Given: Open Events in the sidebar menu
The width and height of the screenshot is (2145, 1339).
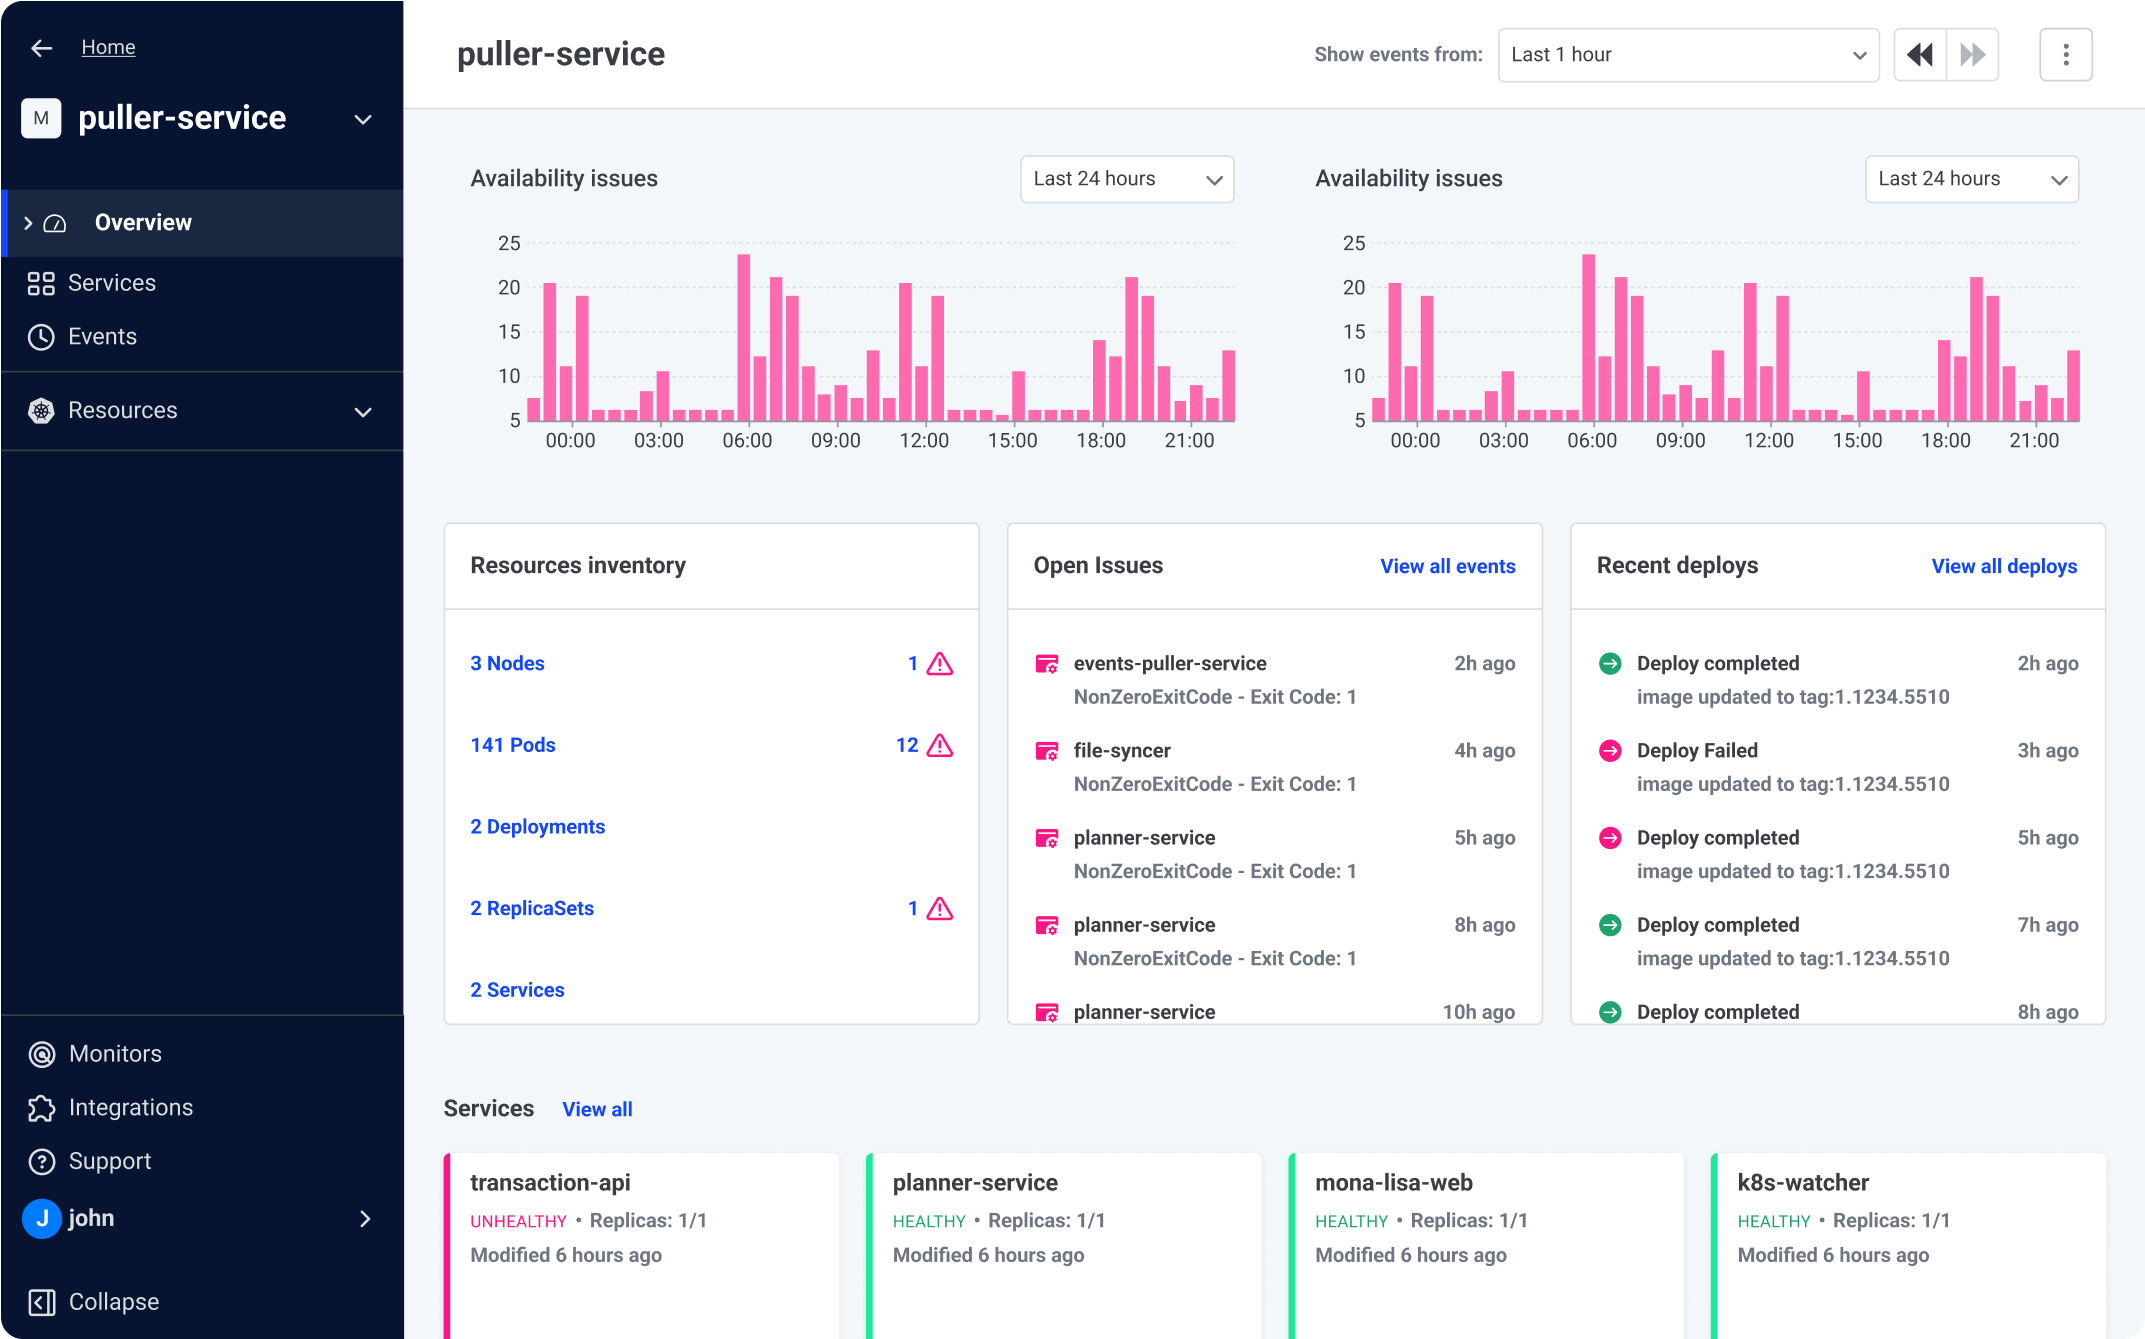Looking at the screenshot, I should click(x=101, y=337).
